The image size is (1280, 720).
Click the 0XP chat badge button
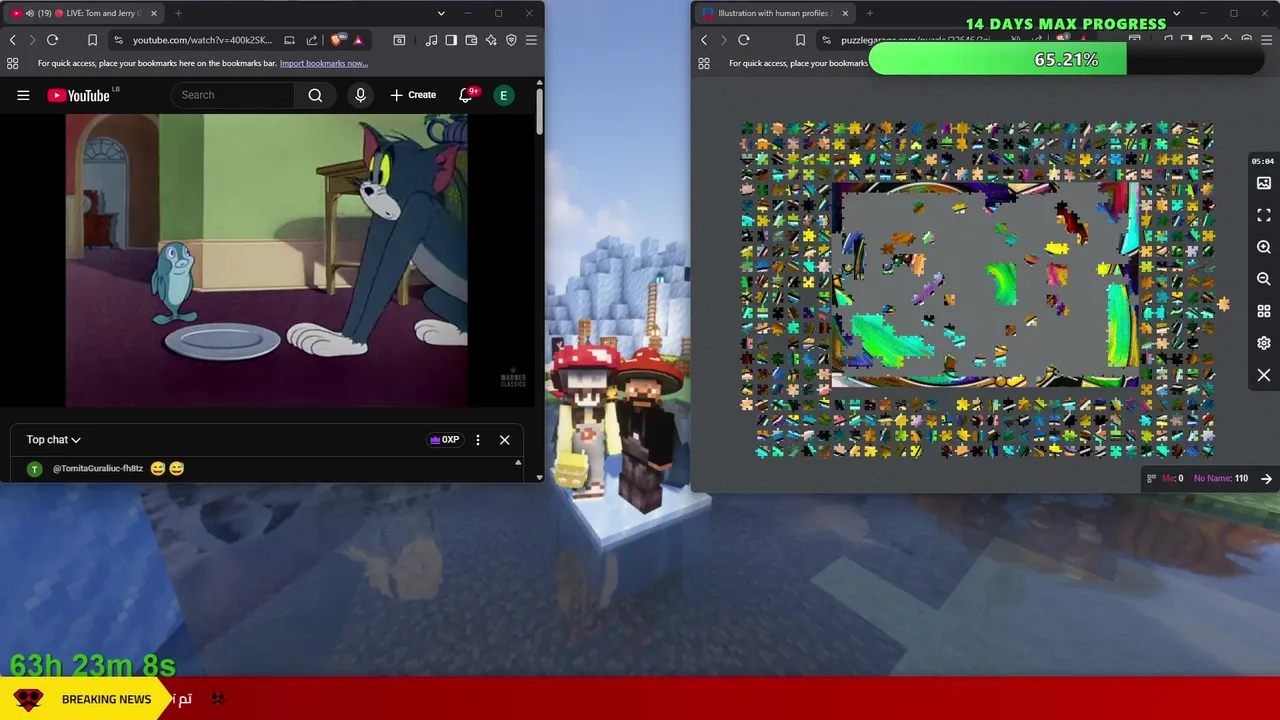pyautogui.click(x=445, y=440)
